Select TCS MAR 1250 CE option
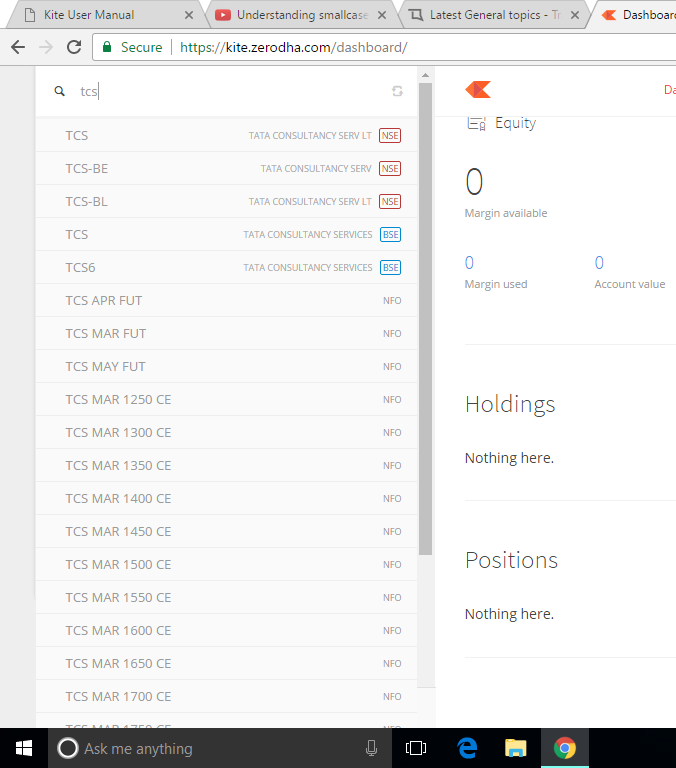The width and height of the screenshot is (676, 768). click(226, 399)
